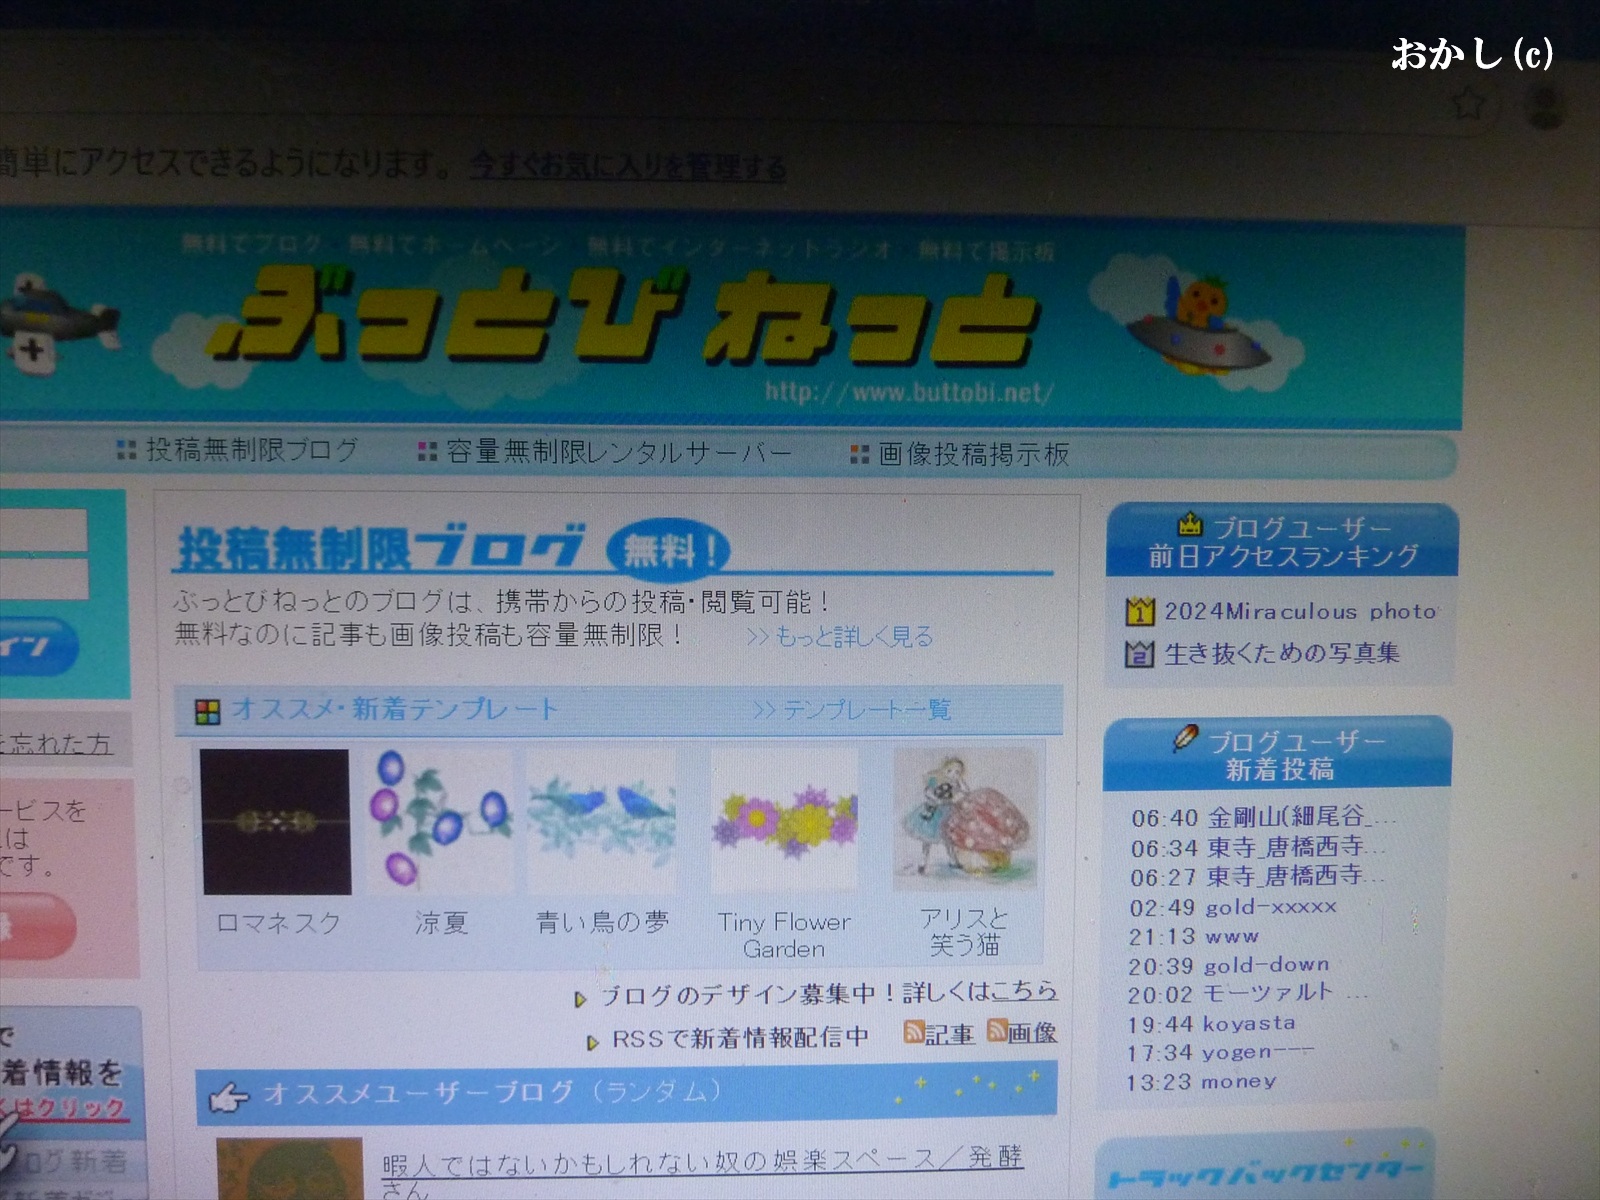This screenshot has width=1600, height=1200.
Task: Select the 青い鳥の夢 template thumbnail
Action: [601, 820]
